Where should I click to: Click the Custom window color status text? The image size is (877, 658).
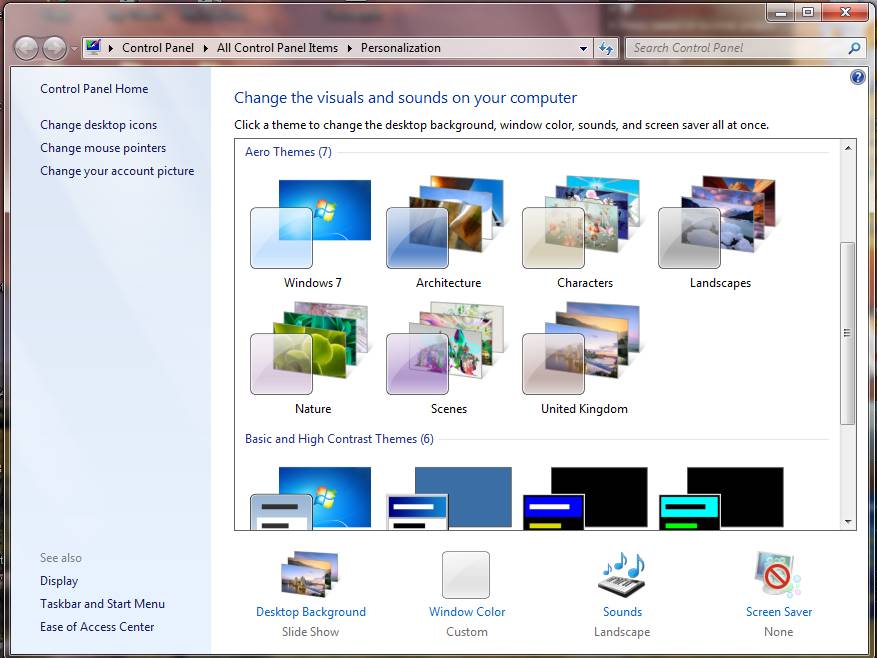(467, 632)
